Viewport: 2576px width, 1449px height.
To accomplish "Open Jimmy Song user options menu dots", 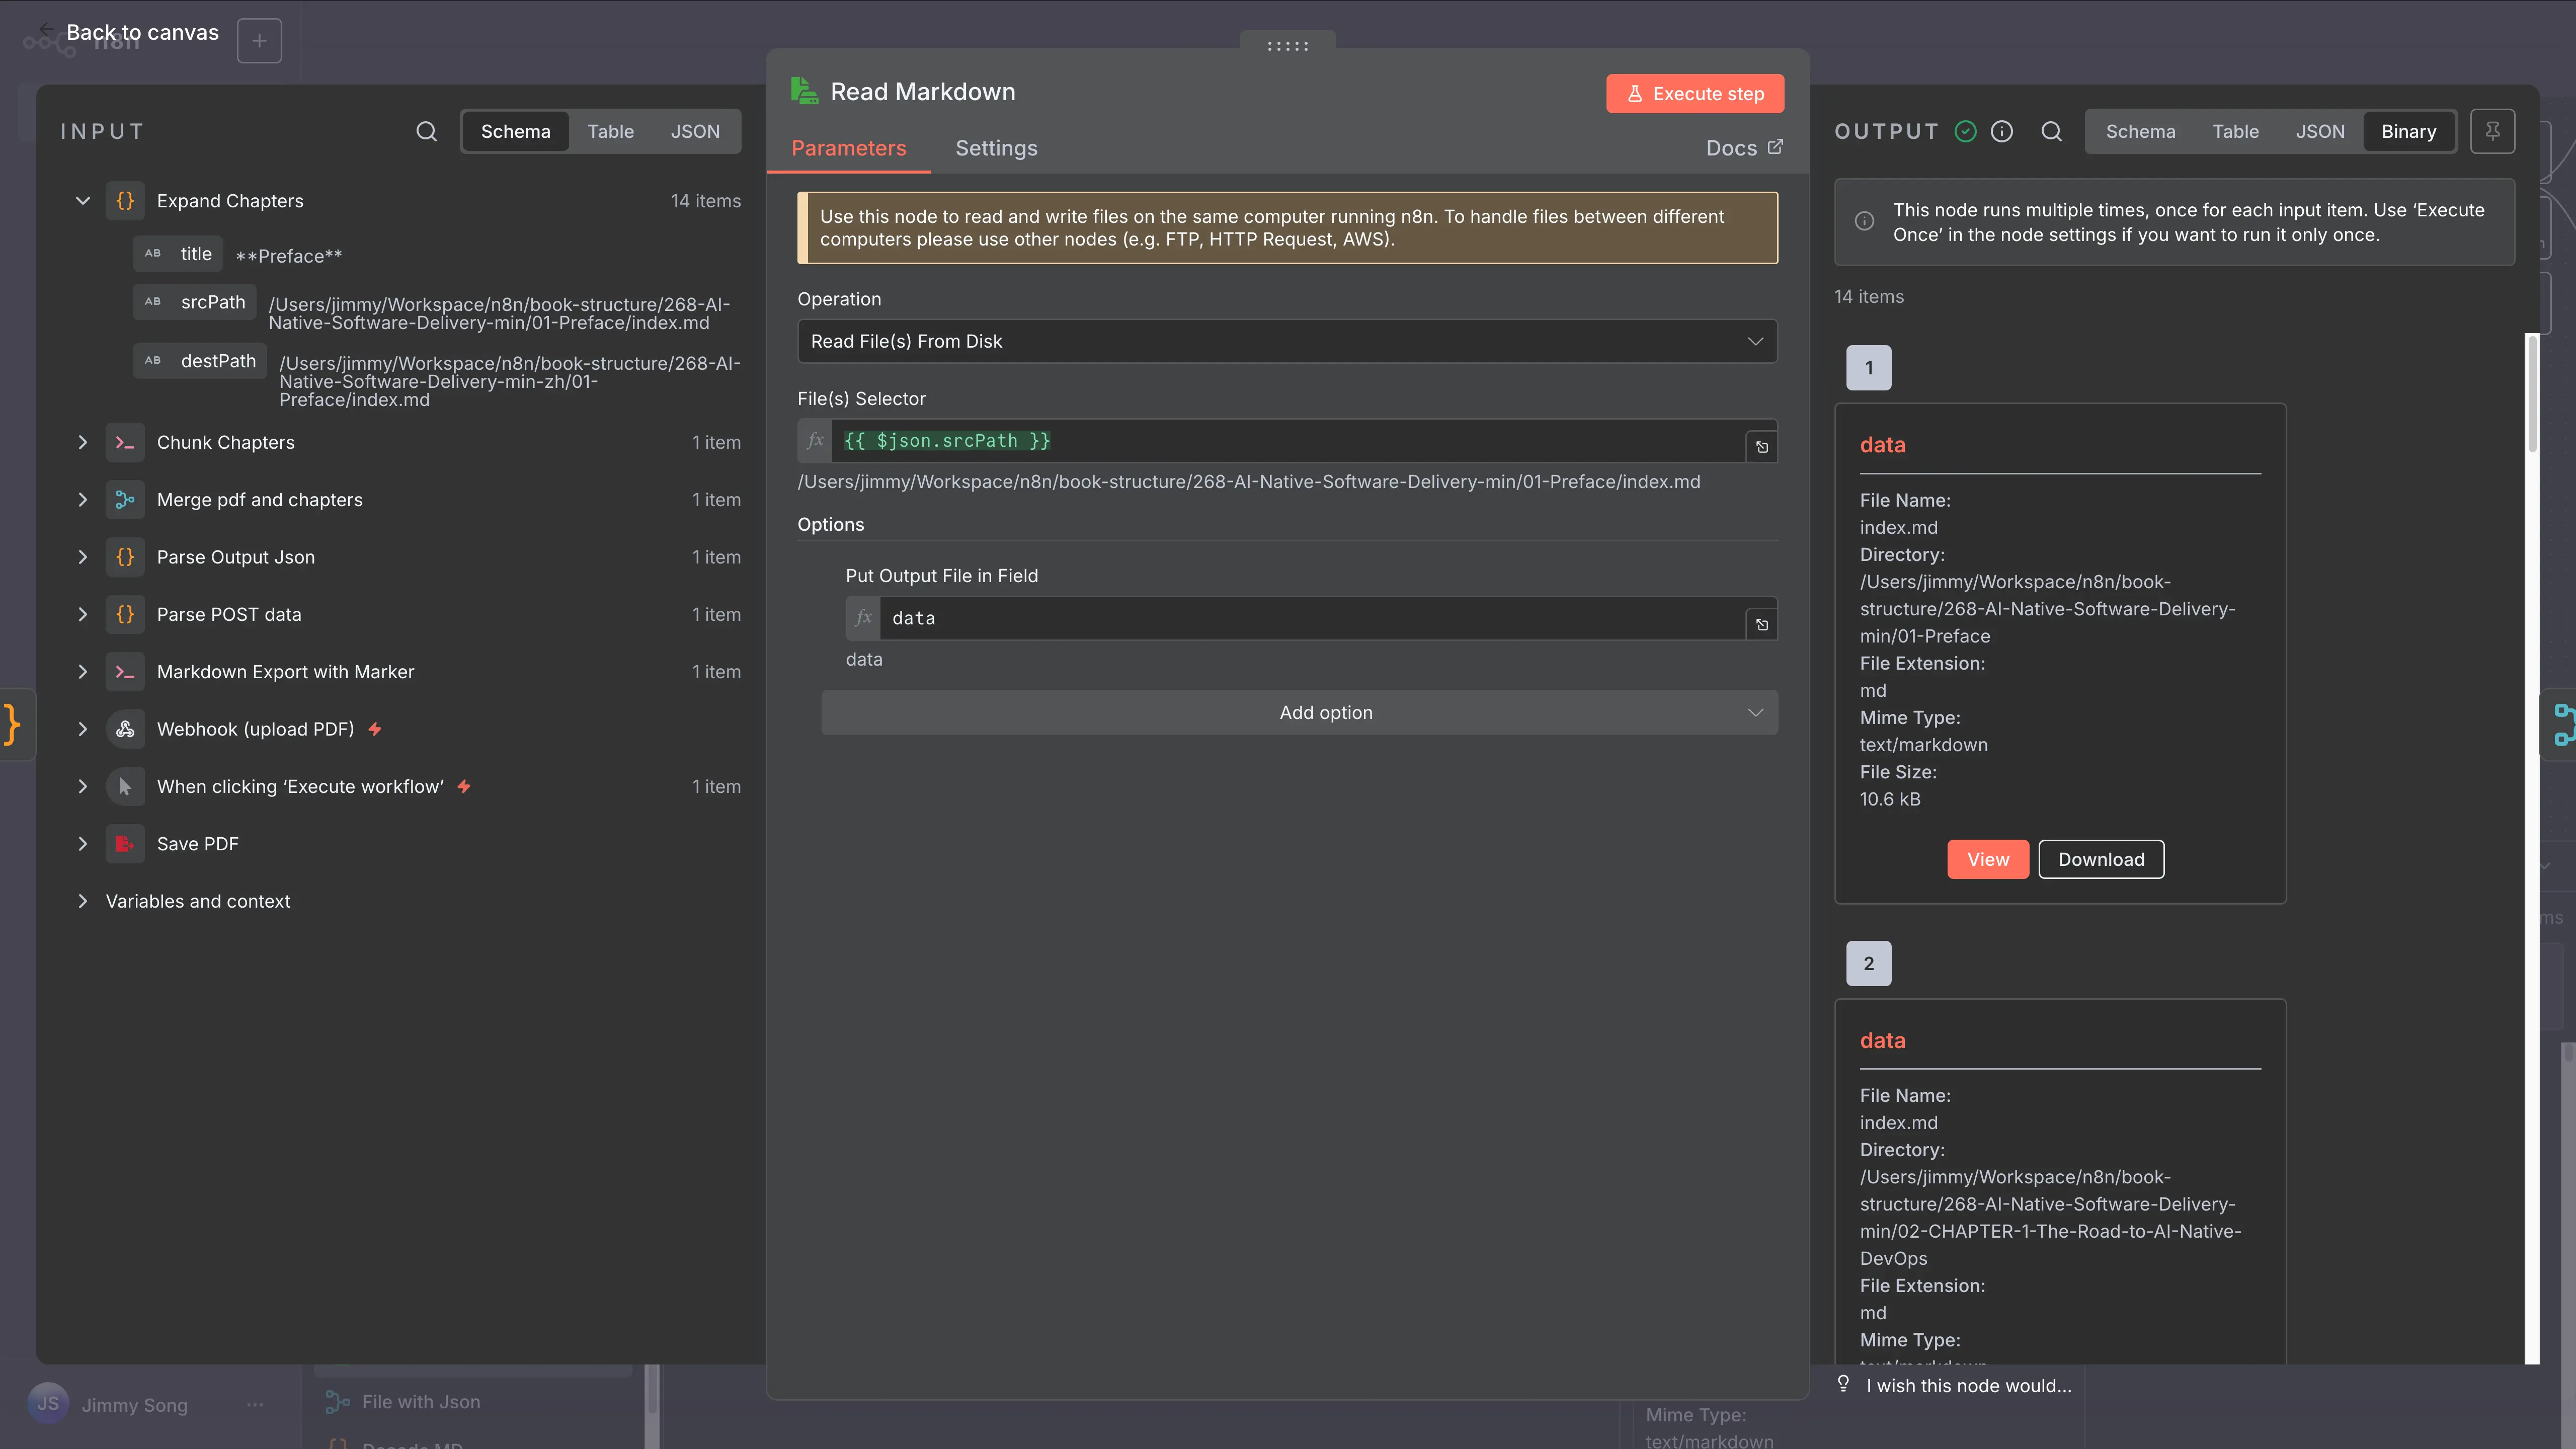I will [x=255, y=1404].
